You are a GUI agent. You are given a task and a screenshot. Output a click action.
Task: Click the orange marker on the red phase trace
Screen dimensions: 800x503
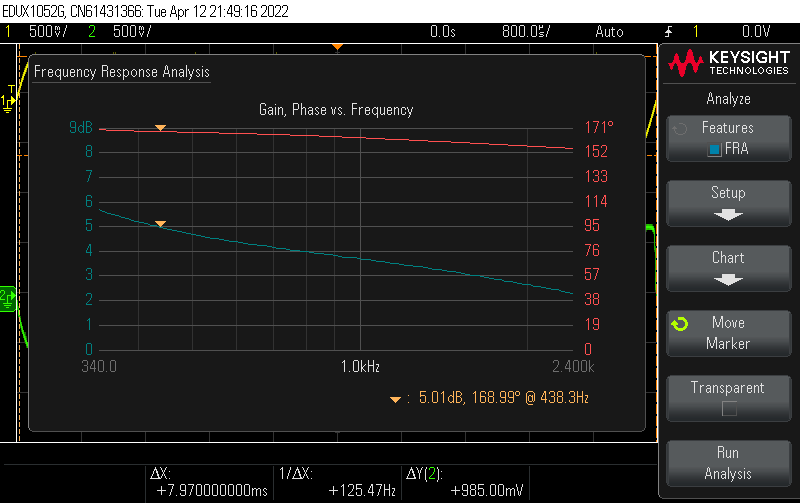(160, 128)
